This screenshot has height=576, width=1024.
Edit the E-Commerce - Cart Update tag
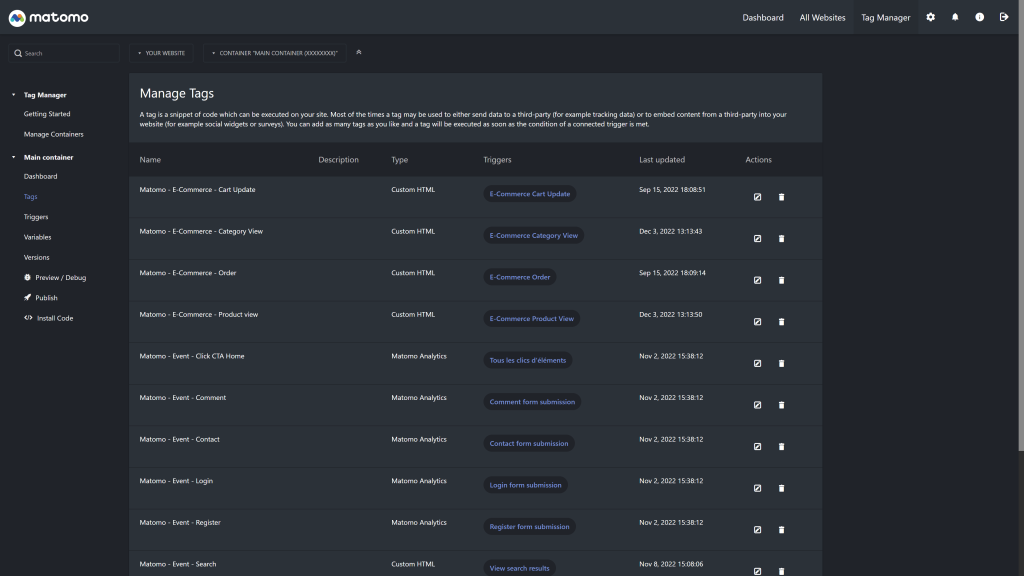point(758,197)
